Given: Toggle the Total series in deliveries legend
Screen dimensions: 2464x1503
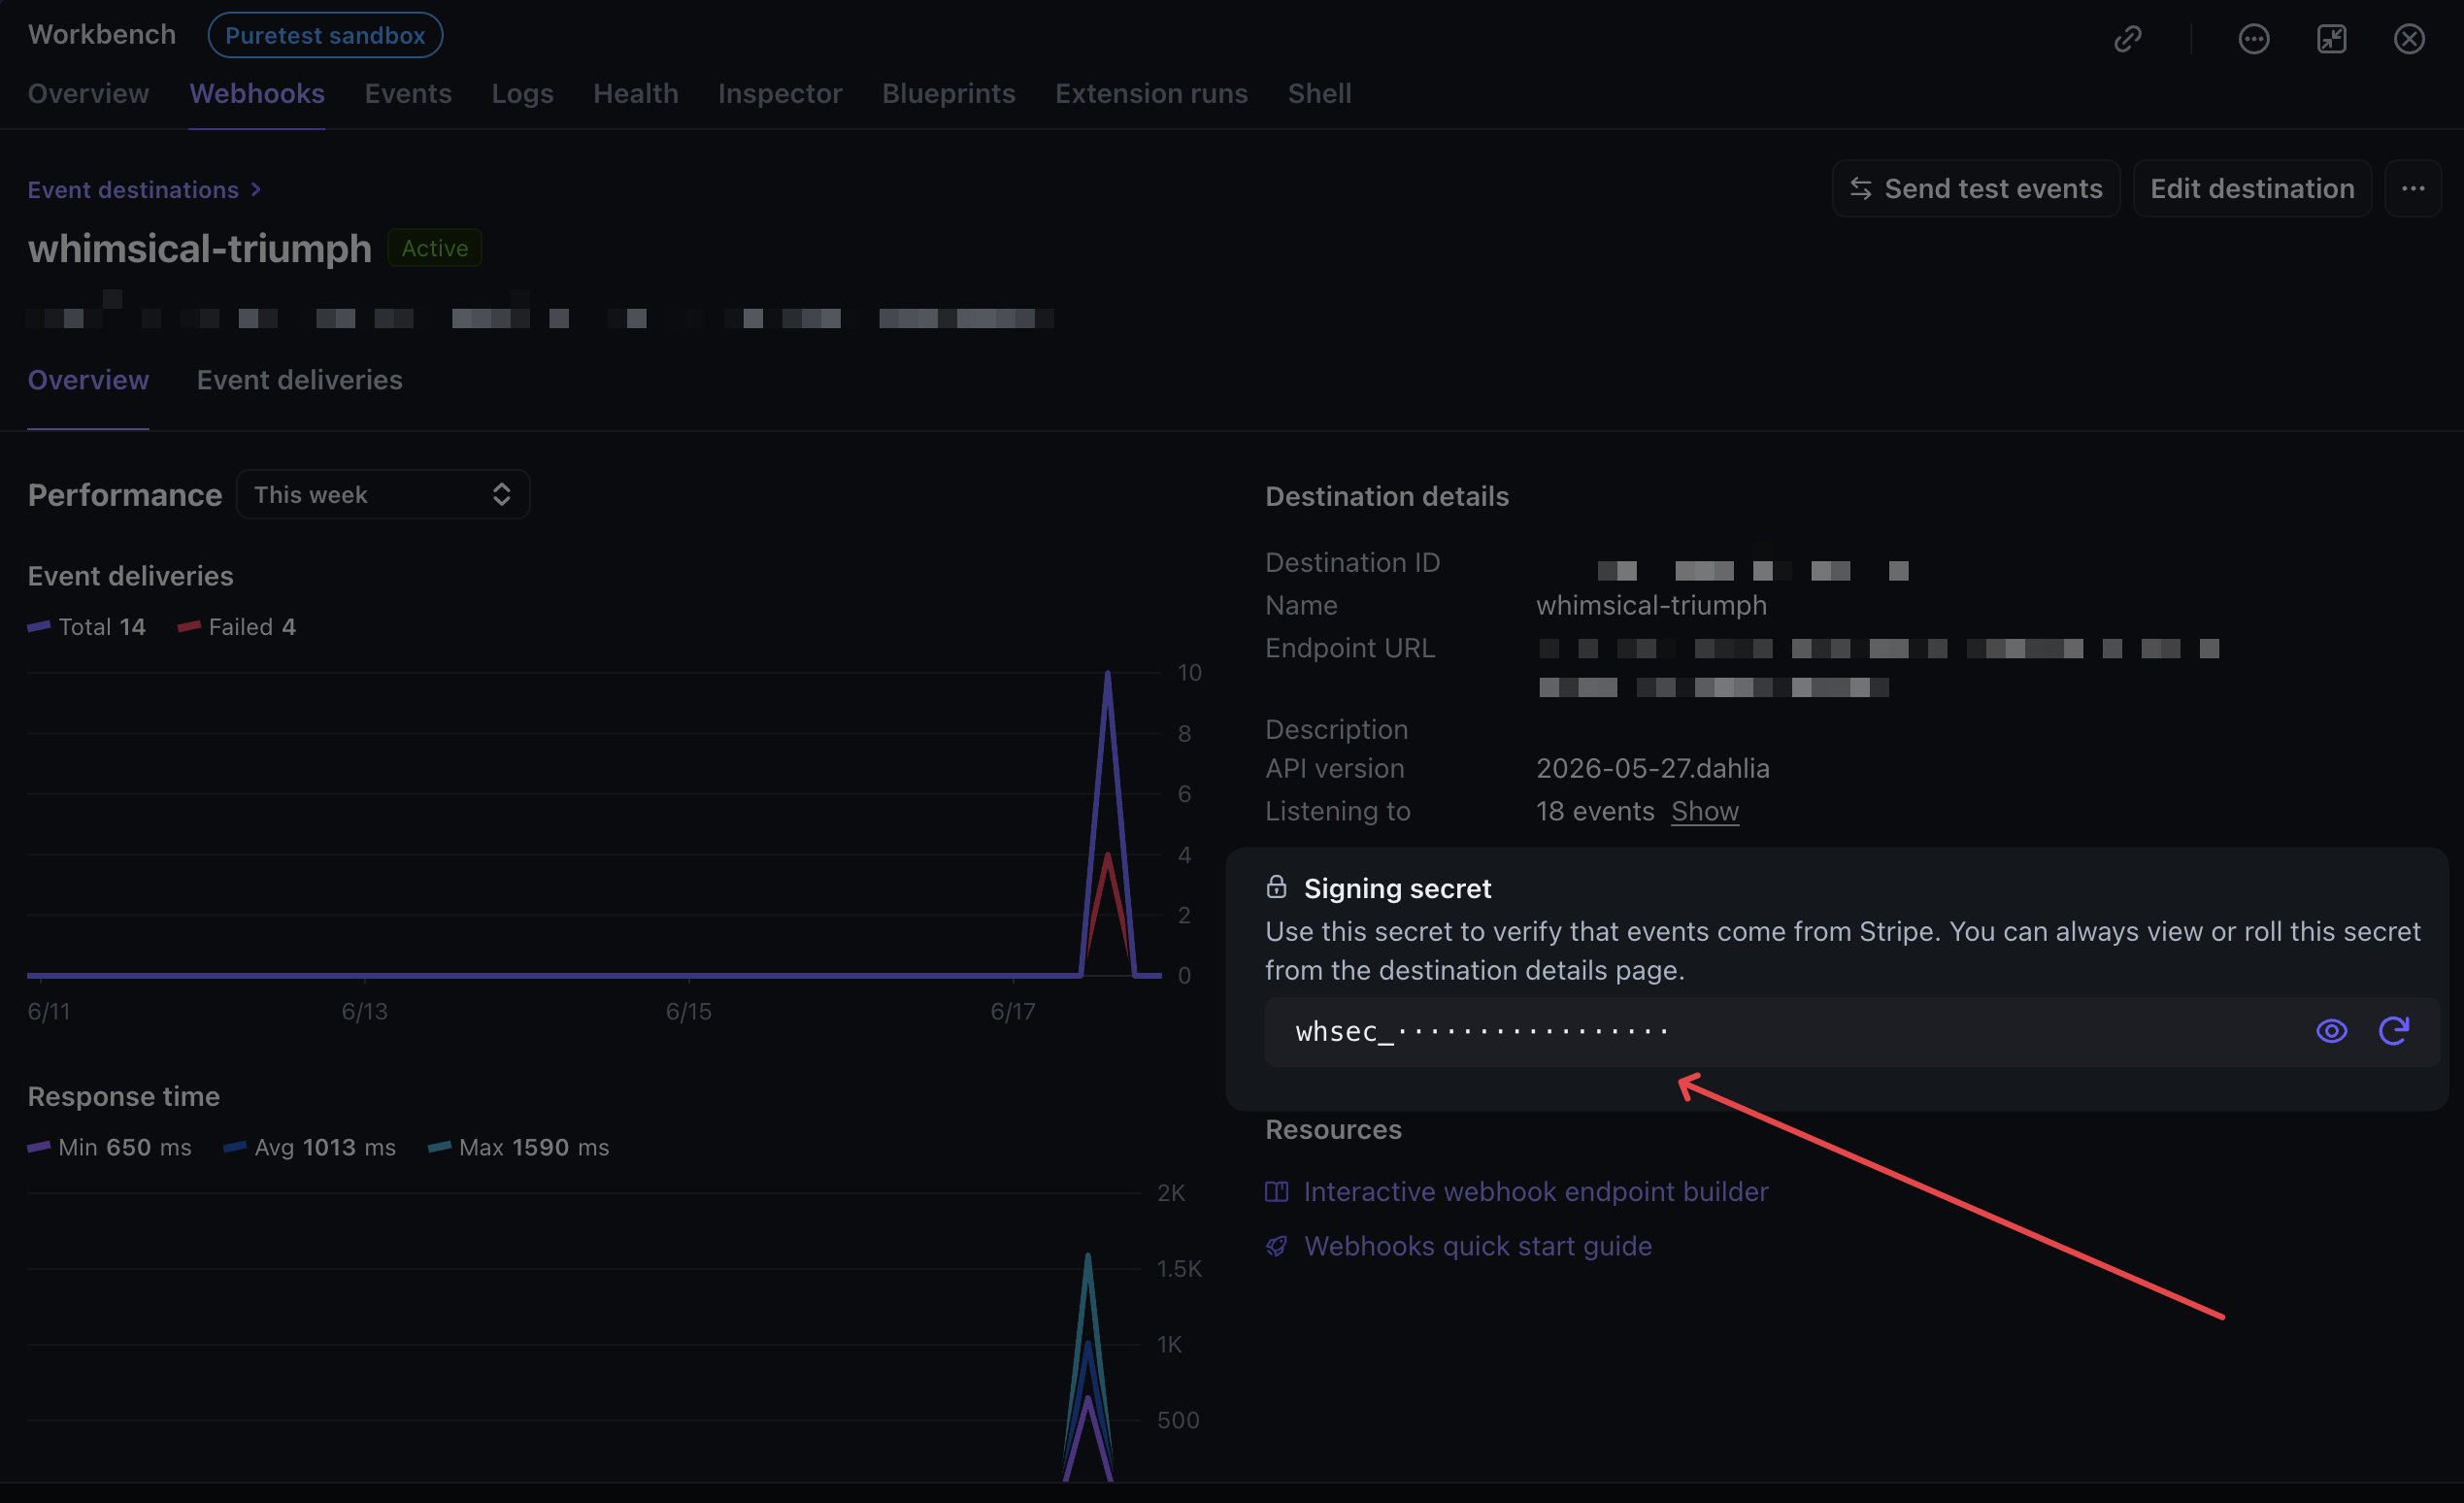Looking at the screenshot, I should click(x=87, y=627).
